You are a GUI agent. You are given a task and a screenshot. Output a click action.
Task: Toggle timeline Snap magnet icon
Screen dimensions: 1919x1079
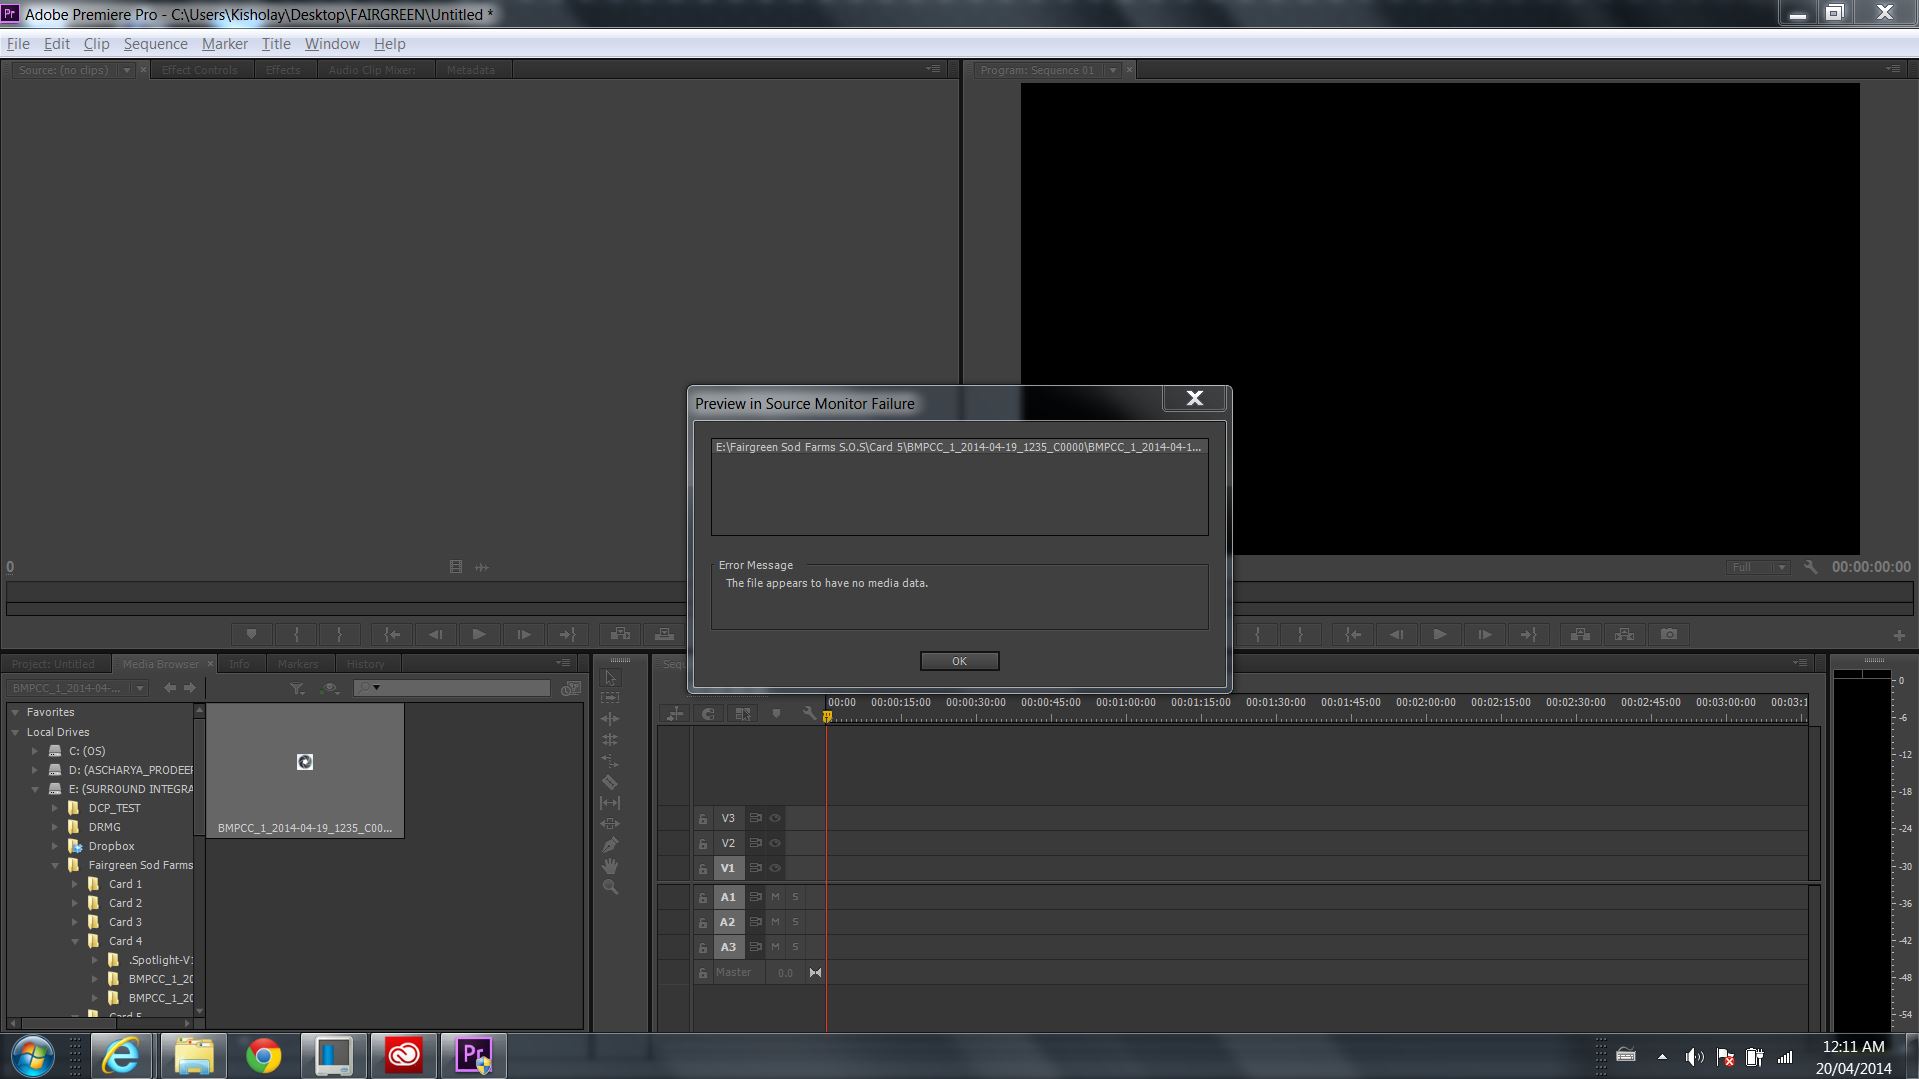(709, 713)
